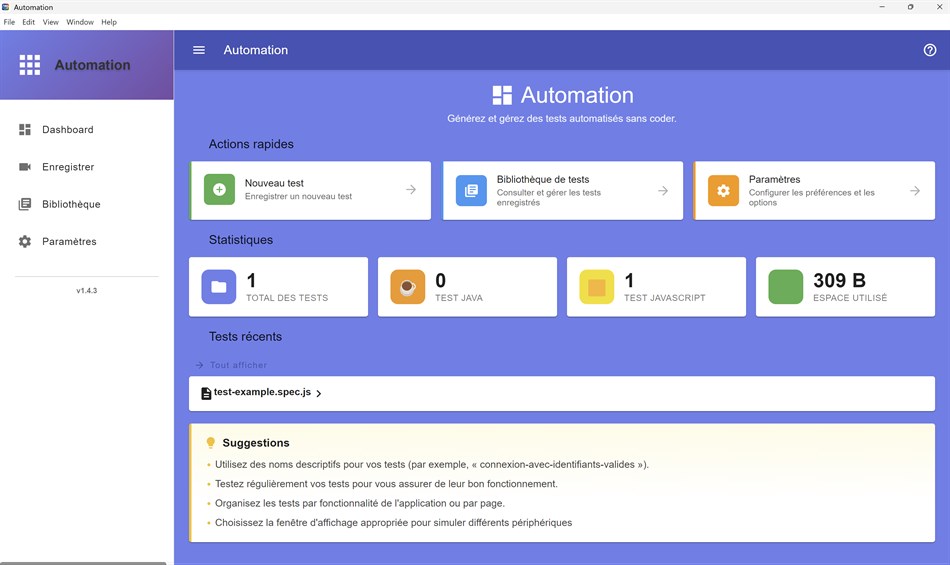The height and width of the screenshot is (565, 950).
Task: Click arrow on Nouveau test card
Action: (x=411, y=190)
